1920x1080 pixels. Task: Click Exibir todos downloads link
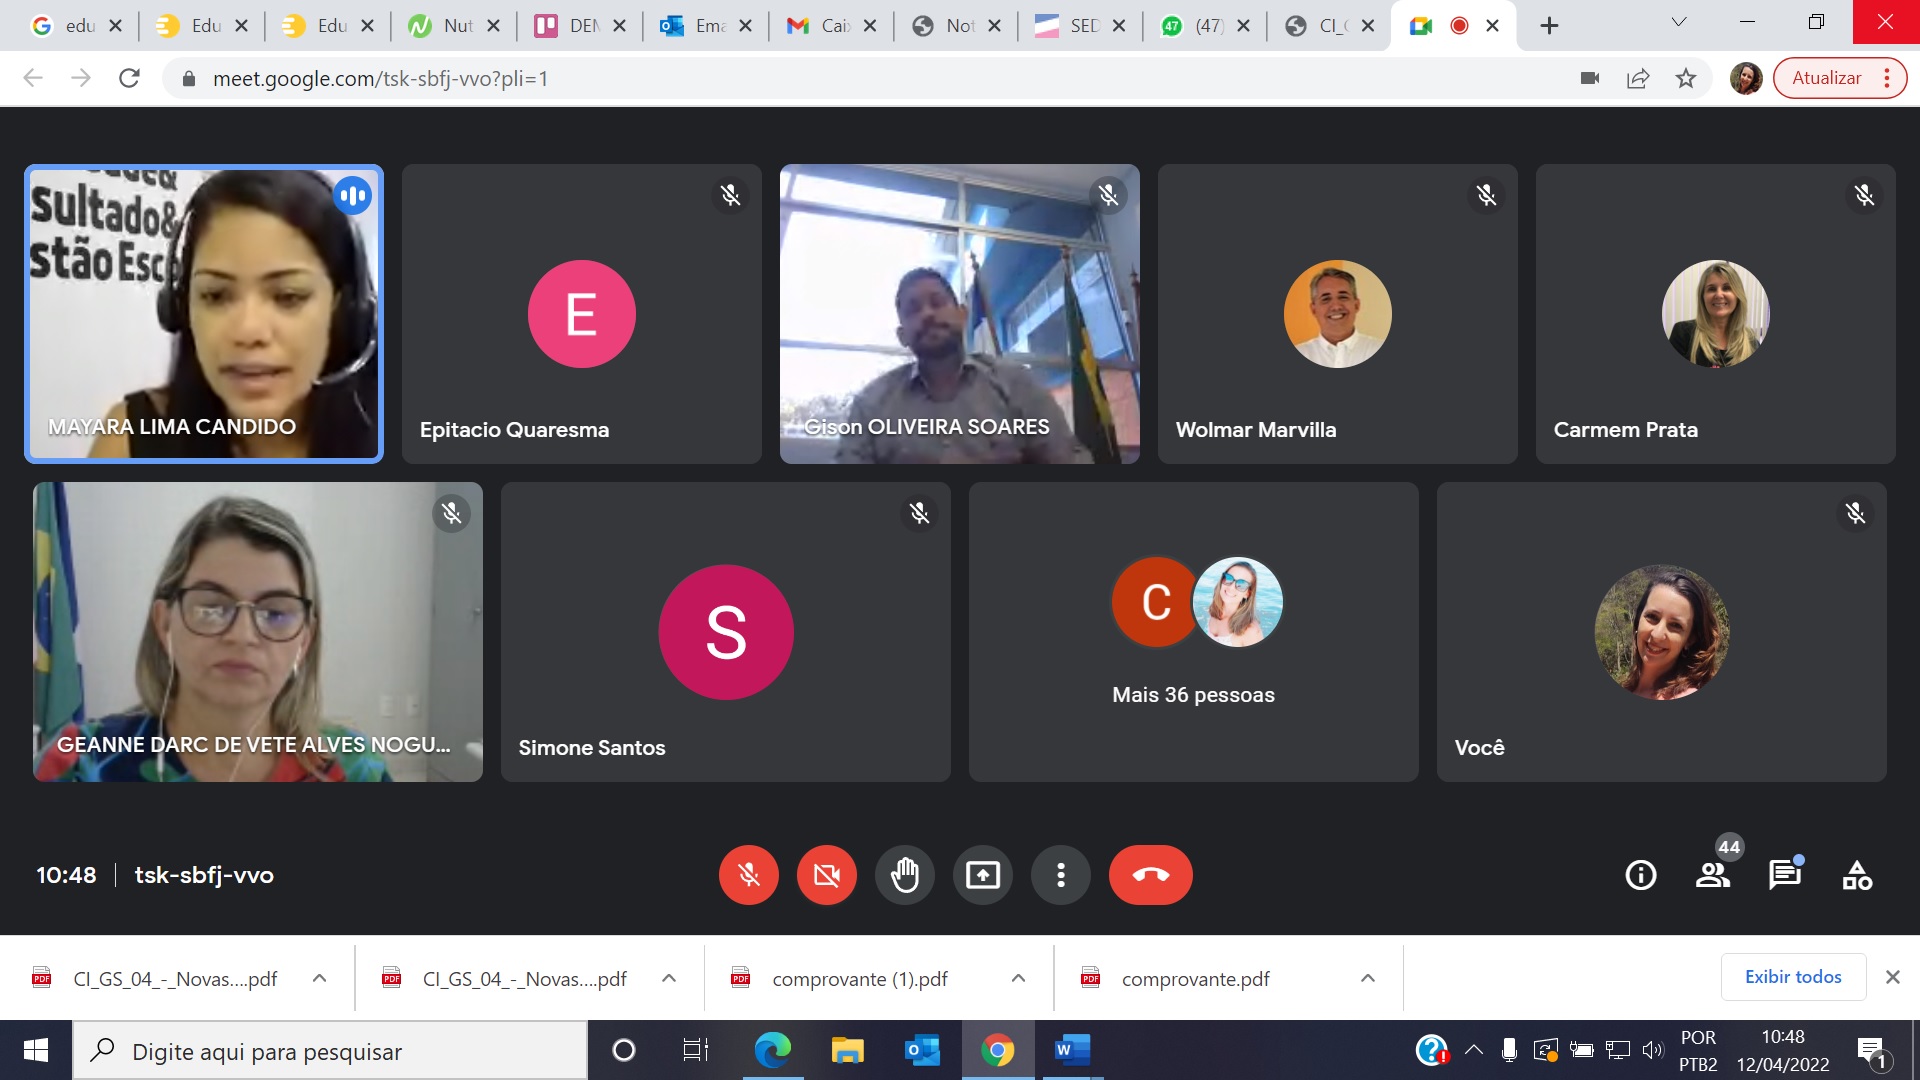tap(1792, 977)
